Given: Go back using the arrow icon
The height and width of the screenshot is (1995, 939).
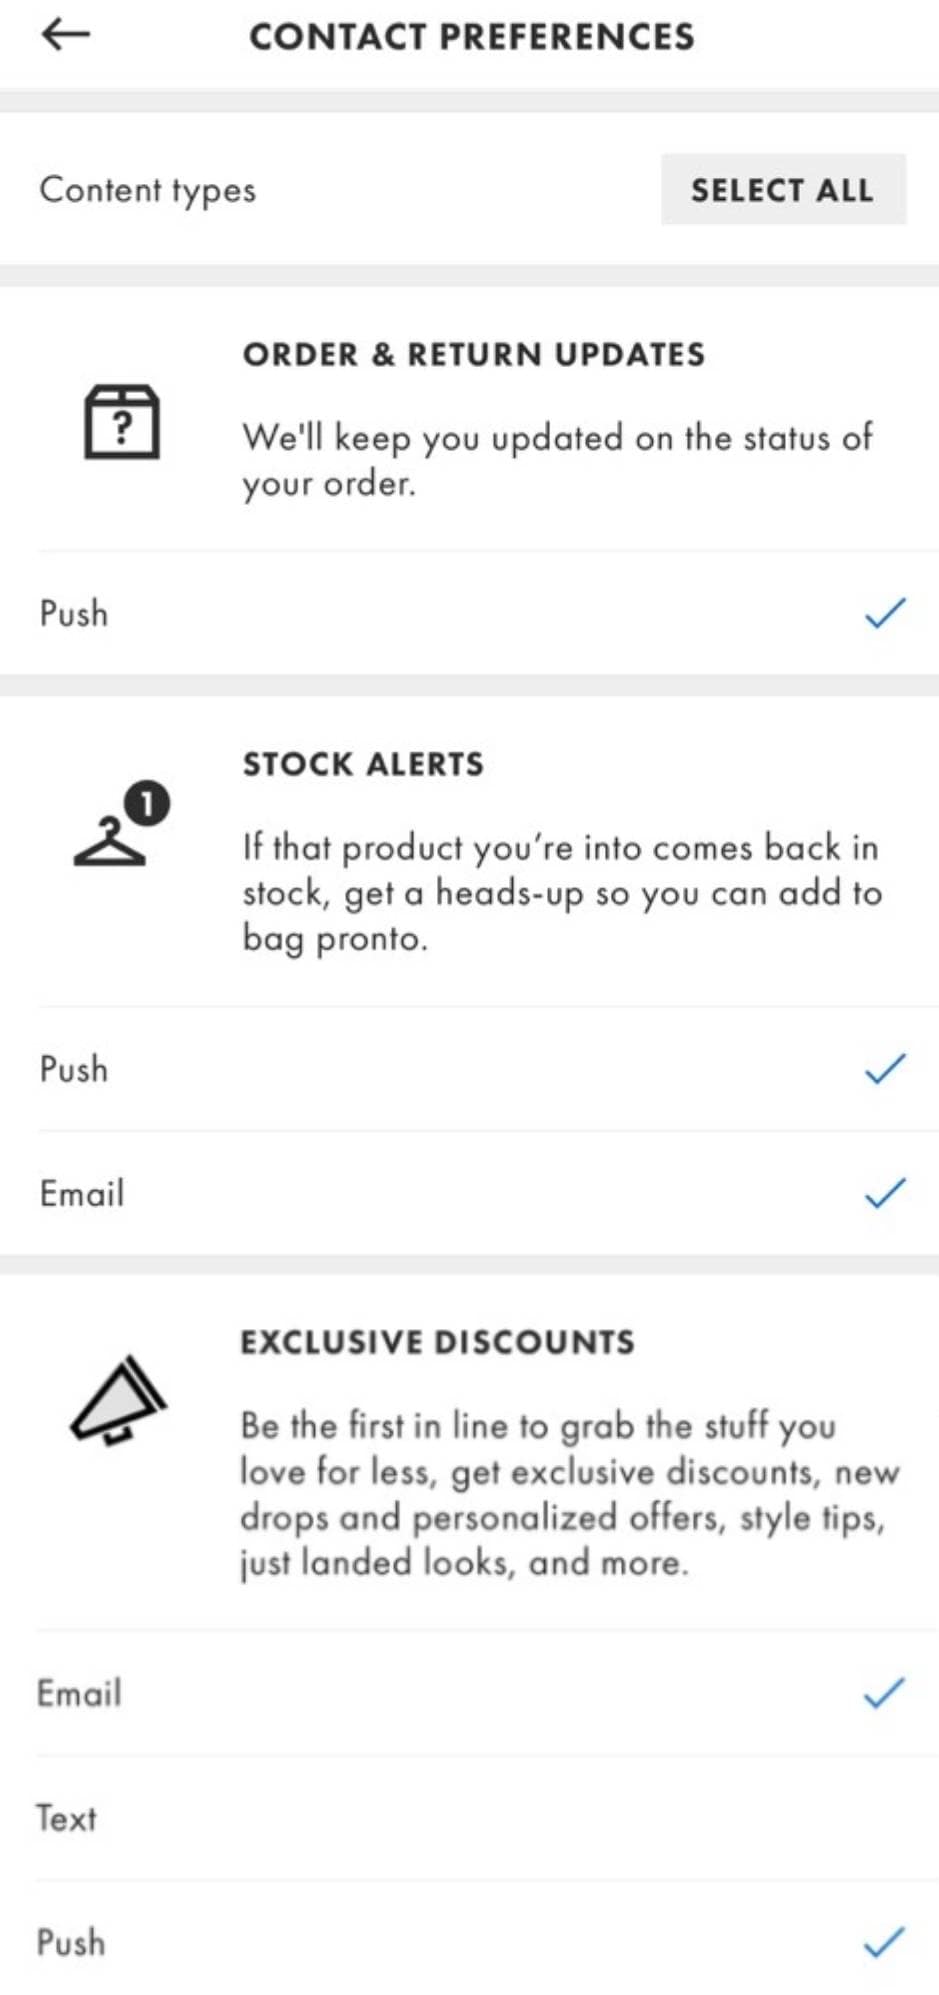Looking at the screenshot, I should click(66, 35).
